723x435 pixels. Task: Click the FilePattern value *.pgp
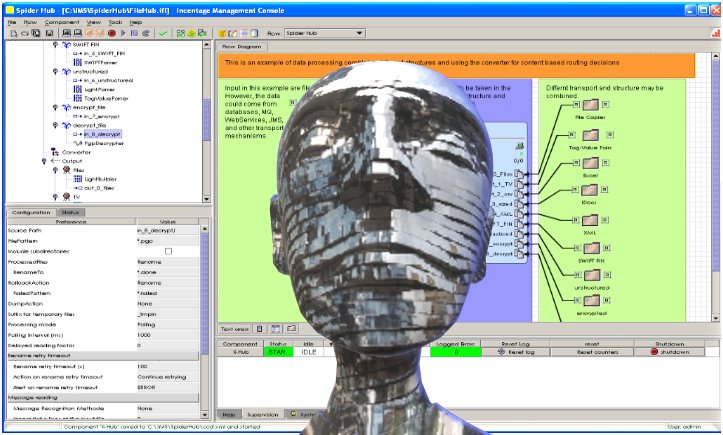(168, 241)
